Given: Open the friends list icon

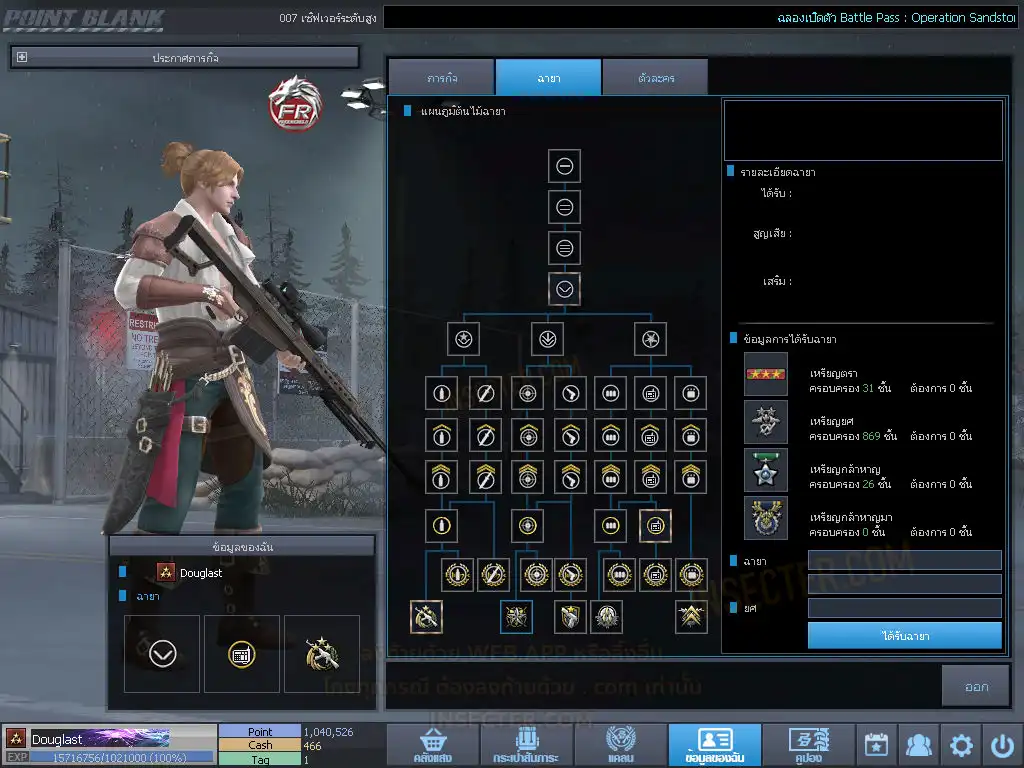Looking at the screenshot, I should point(918,745).
